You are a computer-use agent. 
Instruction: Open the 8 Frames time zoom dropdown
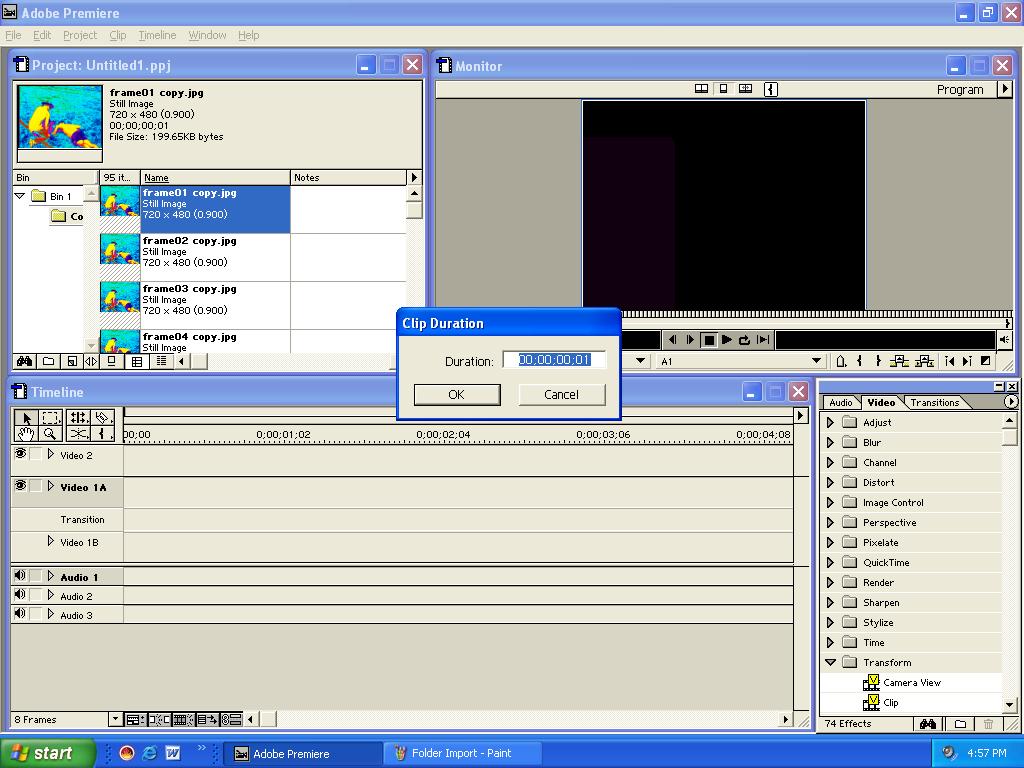(x=115, y=720)
